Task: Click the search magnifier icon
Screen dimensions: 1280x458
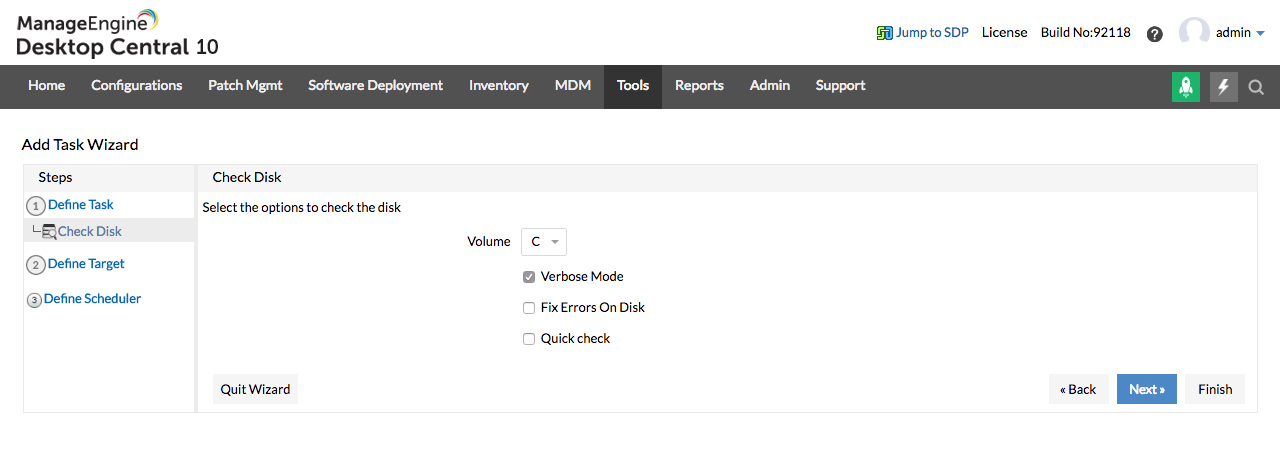Action: 1257,87
